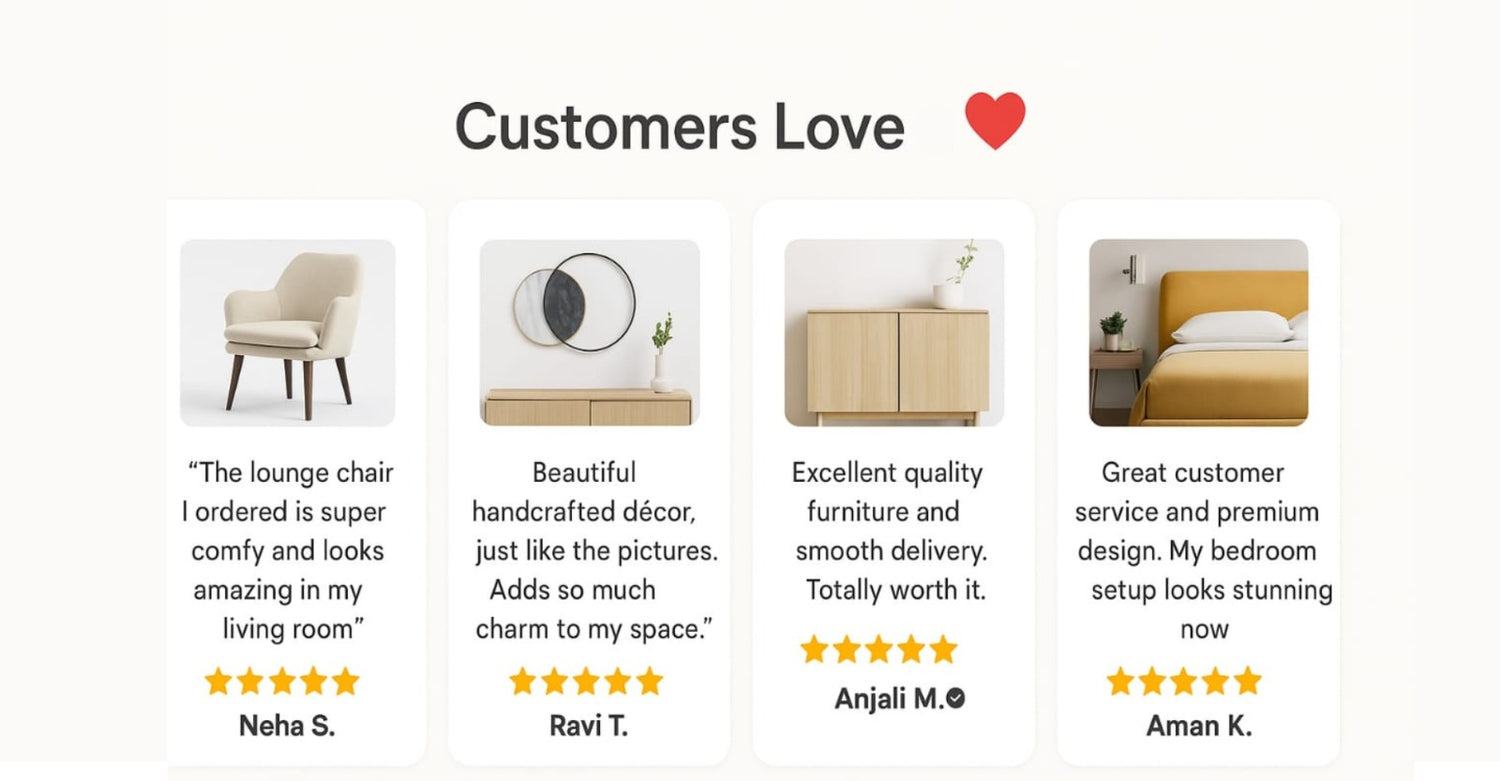Open the round mirrors décor image
This screenshot has width=1500, height=781.
pyautogui.click(x=590, y=333)
